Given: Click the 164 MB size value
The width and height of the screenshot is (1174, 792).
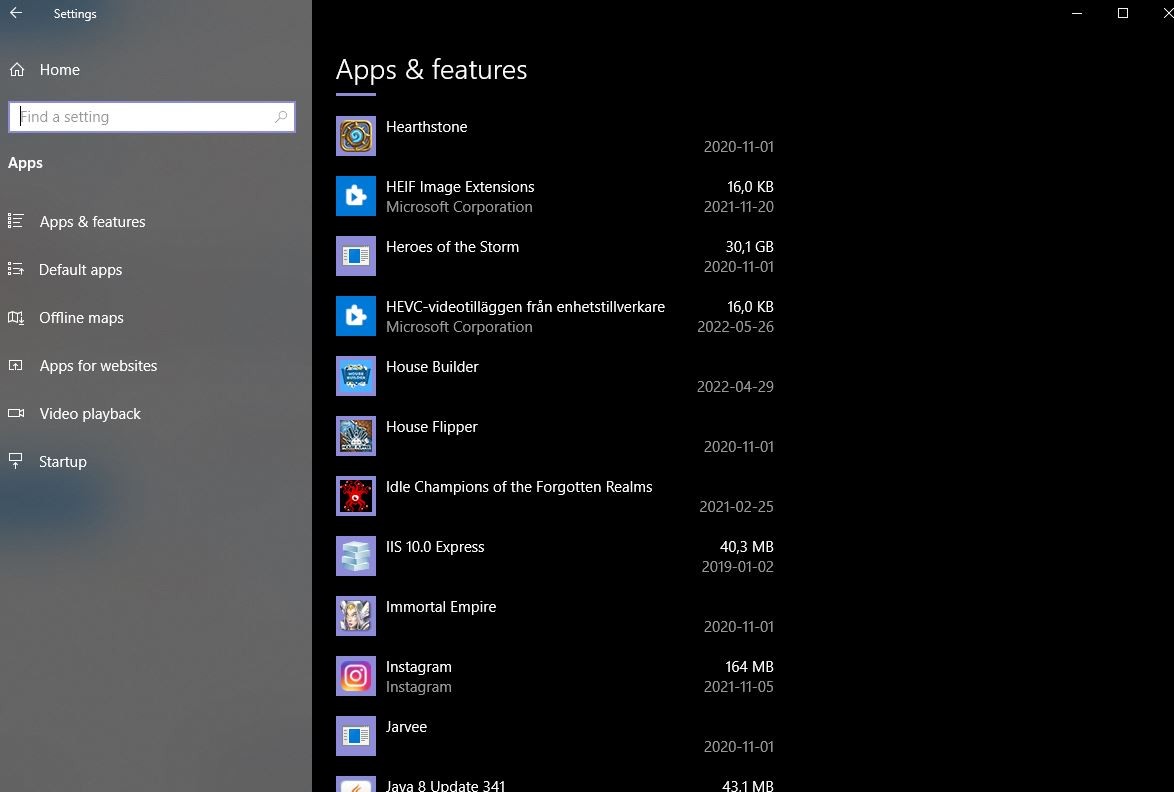Looking at the screenshot, I should click(x=749, y=666).
